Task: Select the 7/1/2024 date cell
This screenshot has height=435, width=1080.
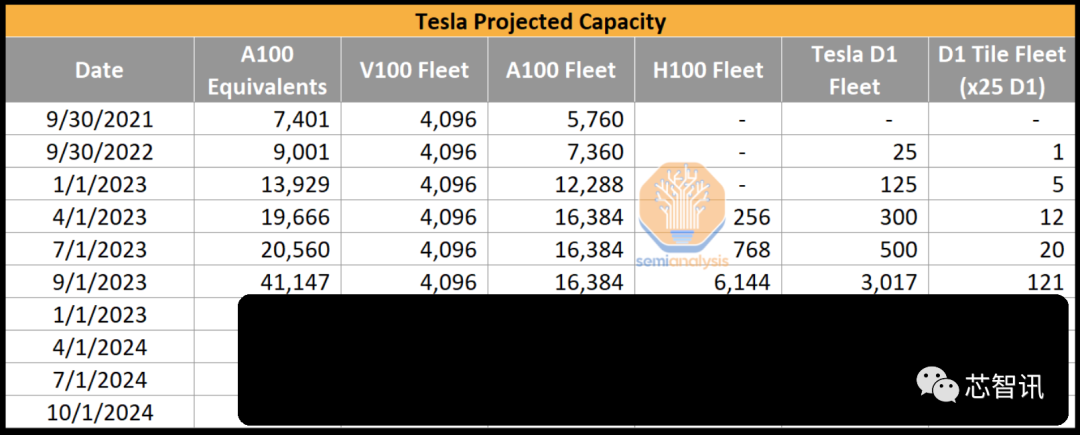Action: click(100, 380)
